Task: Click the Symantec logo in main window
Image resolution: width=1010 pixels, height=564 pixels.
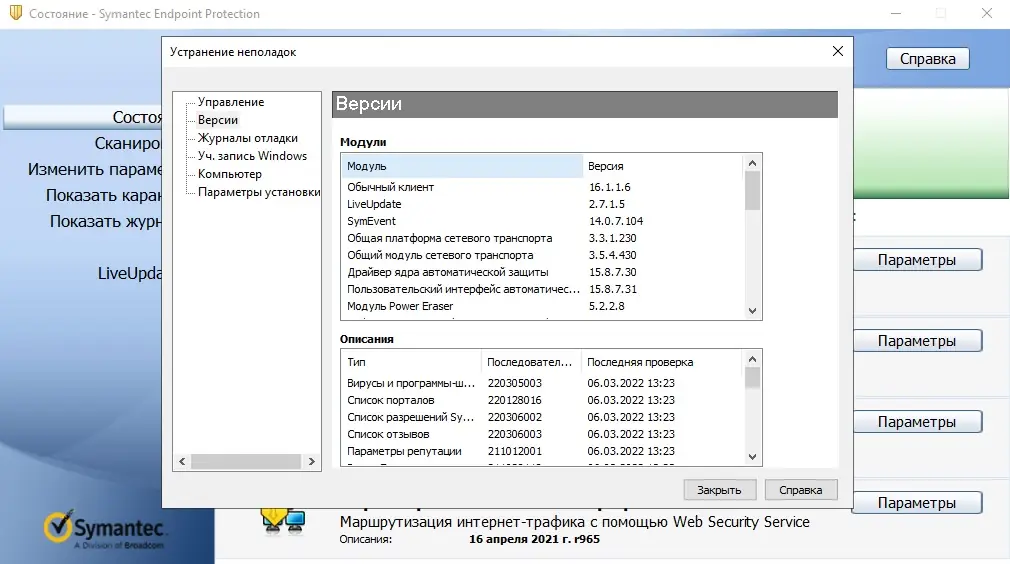Action: point(104,531)
